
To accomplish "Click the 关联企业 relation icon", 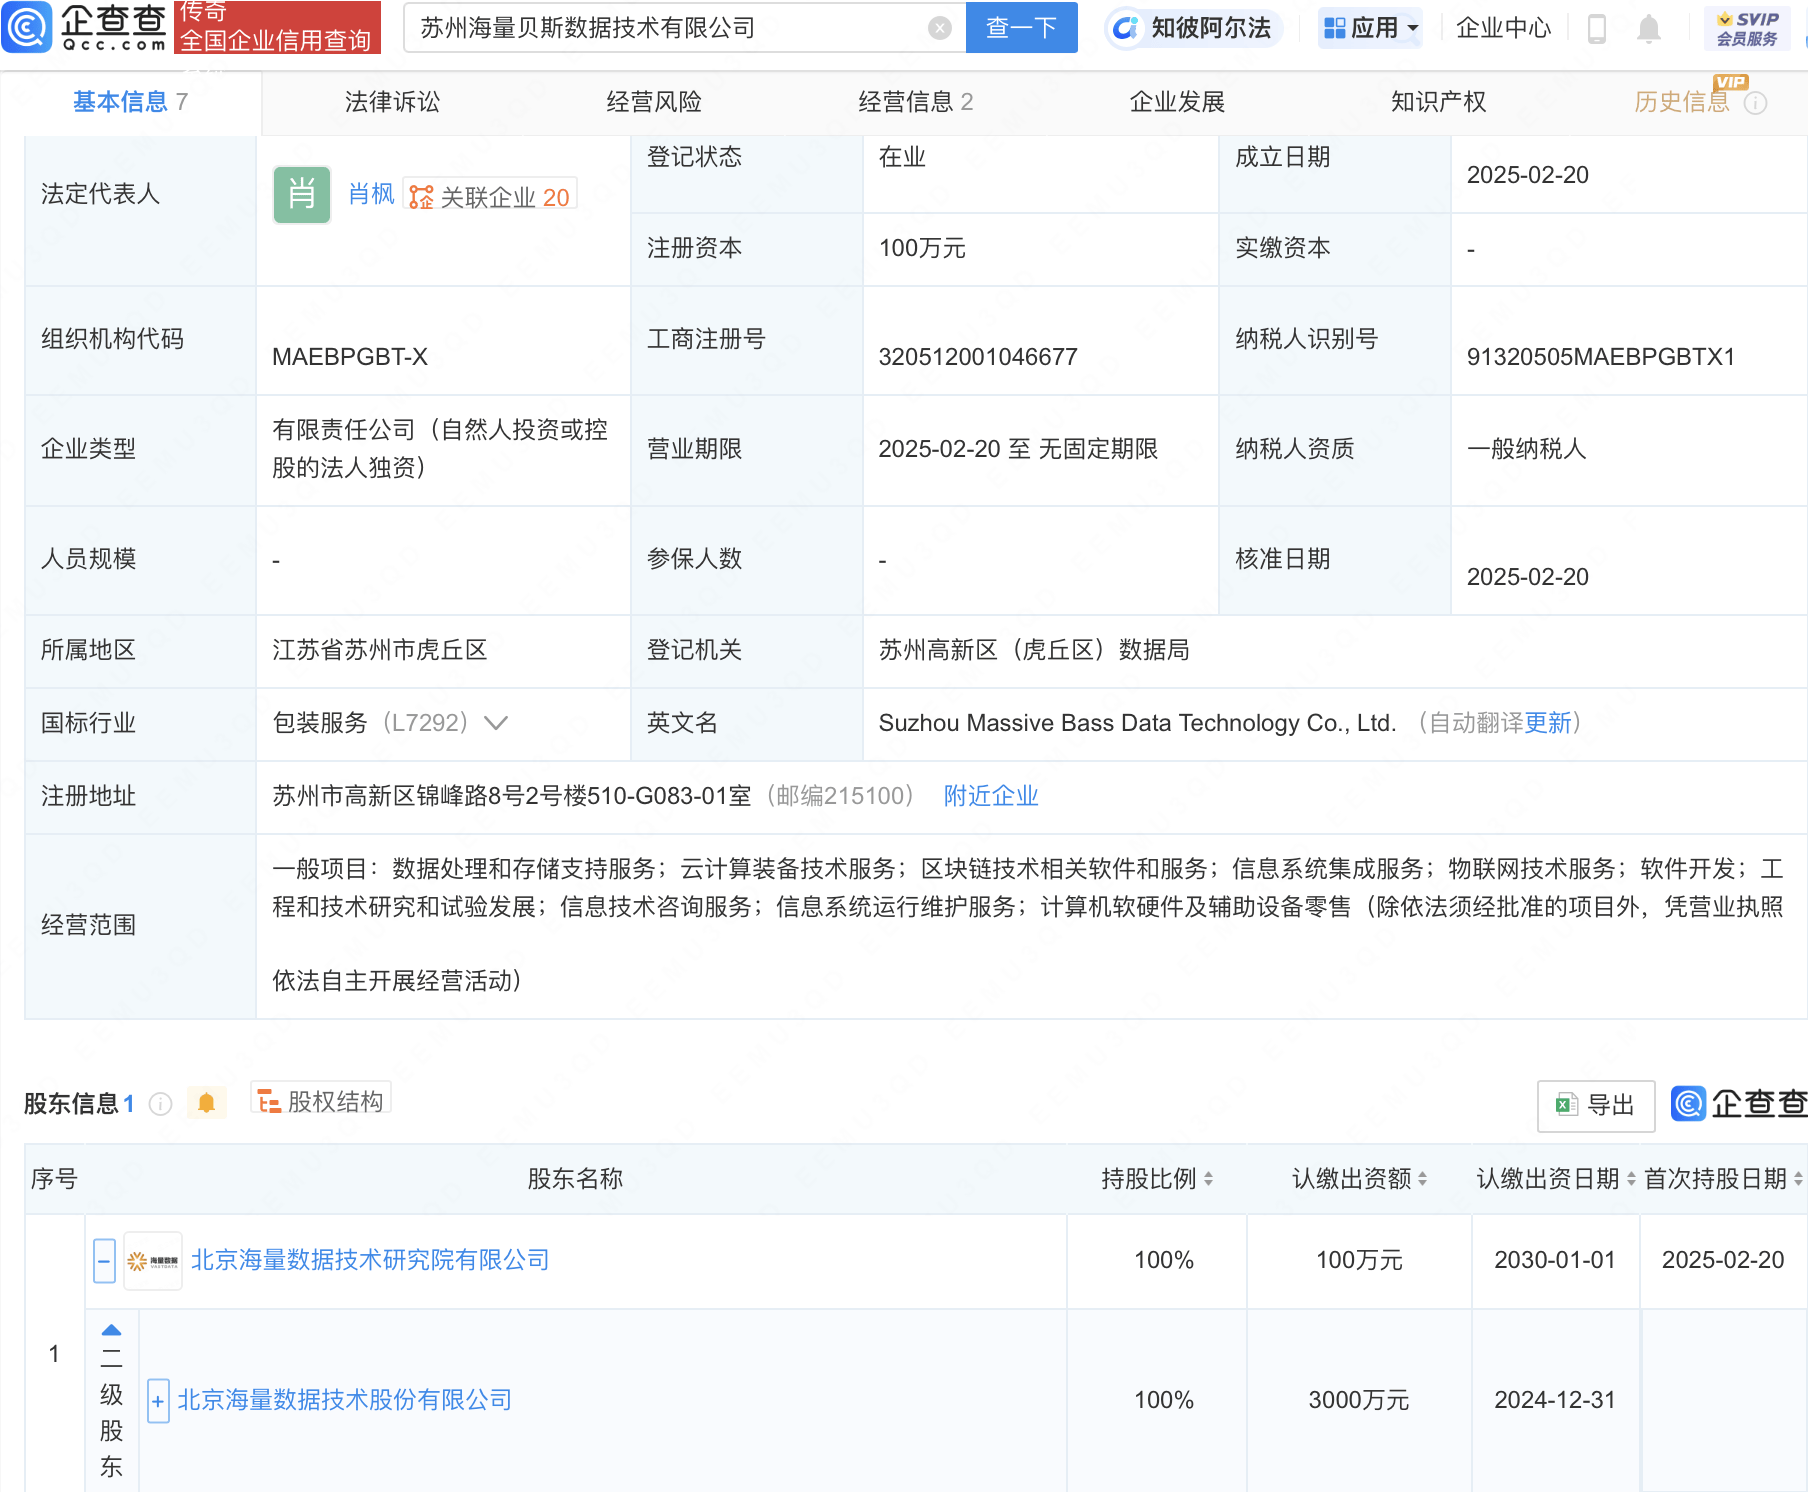I will coord(422,197).
